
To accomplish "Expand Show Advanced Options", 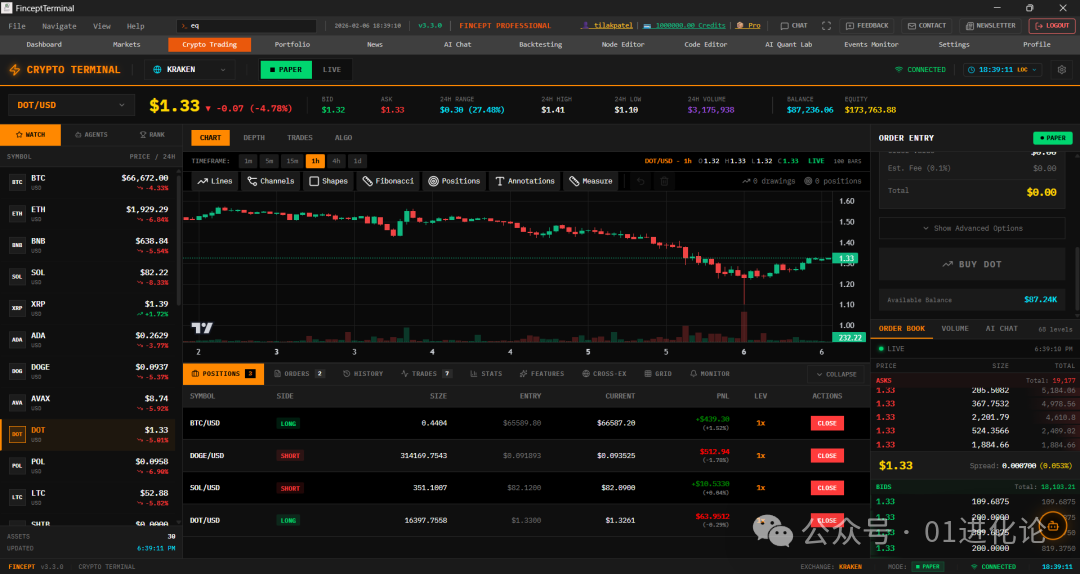I will click(972, 228).
